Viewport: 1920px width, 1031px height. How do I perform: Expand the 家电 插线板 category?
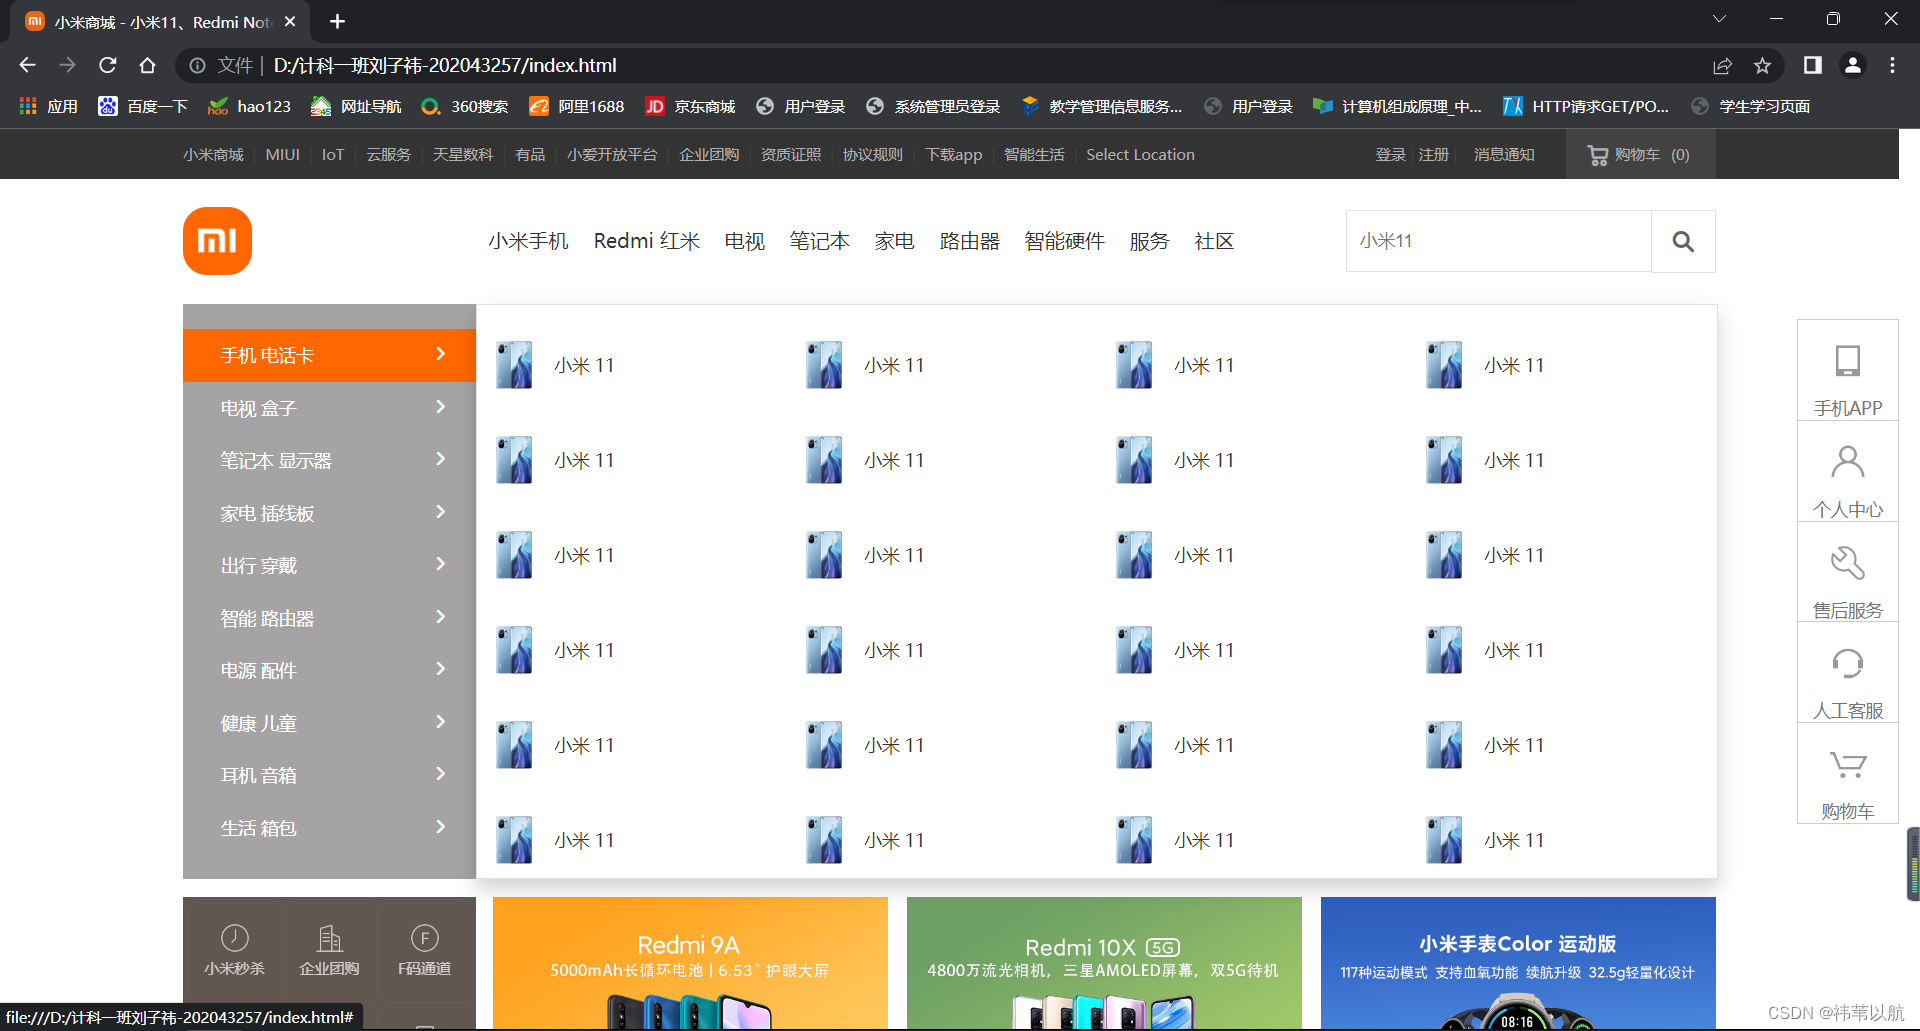pyautogui.click(x=329, y=513)
